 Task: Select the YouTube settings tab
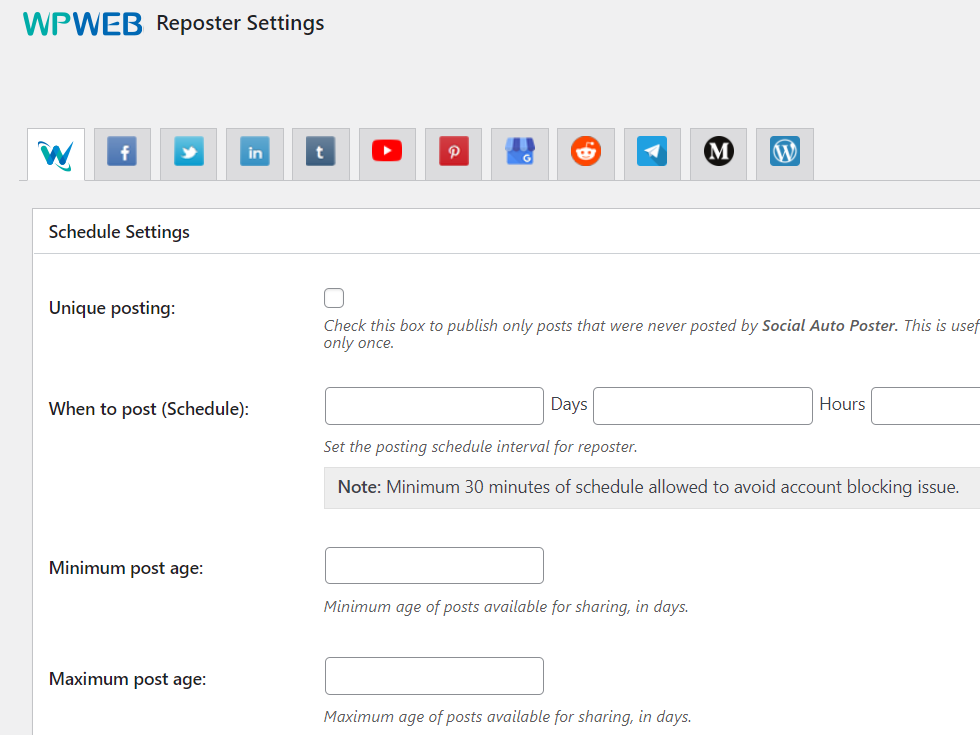pyautogui.click(x=387, y=154)
